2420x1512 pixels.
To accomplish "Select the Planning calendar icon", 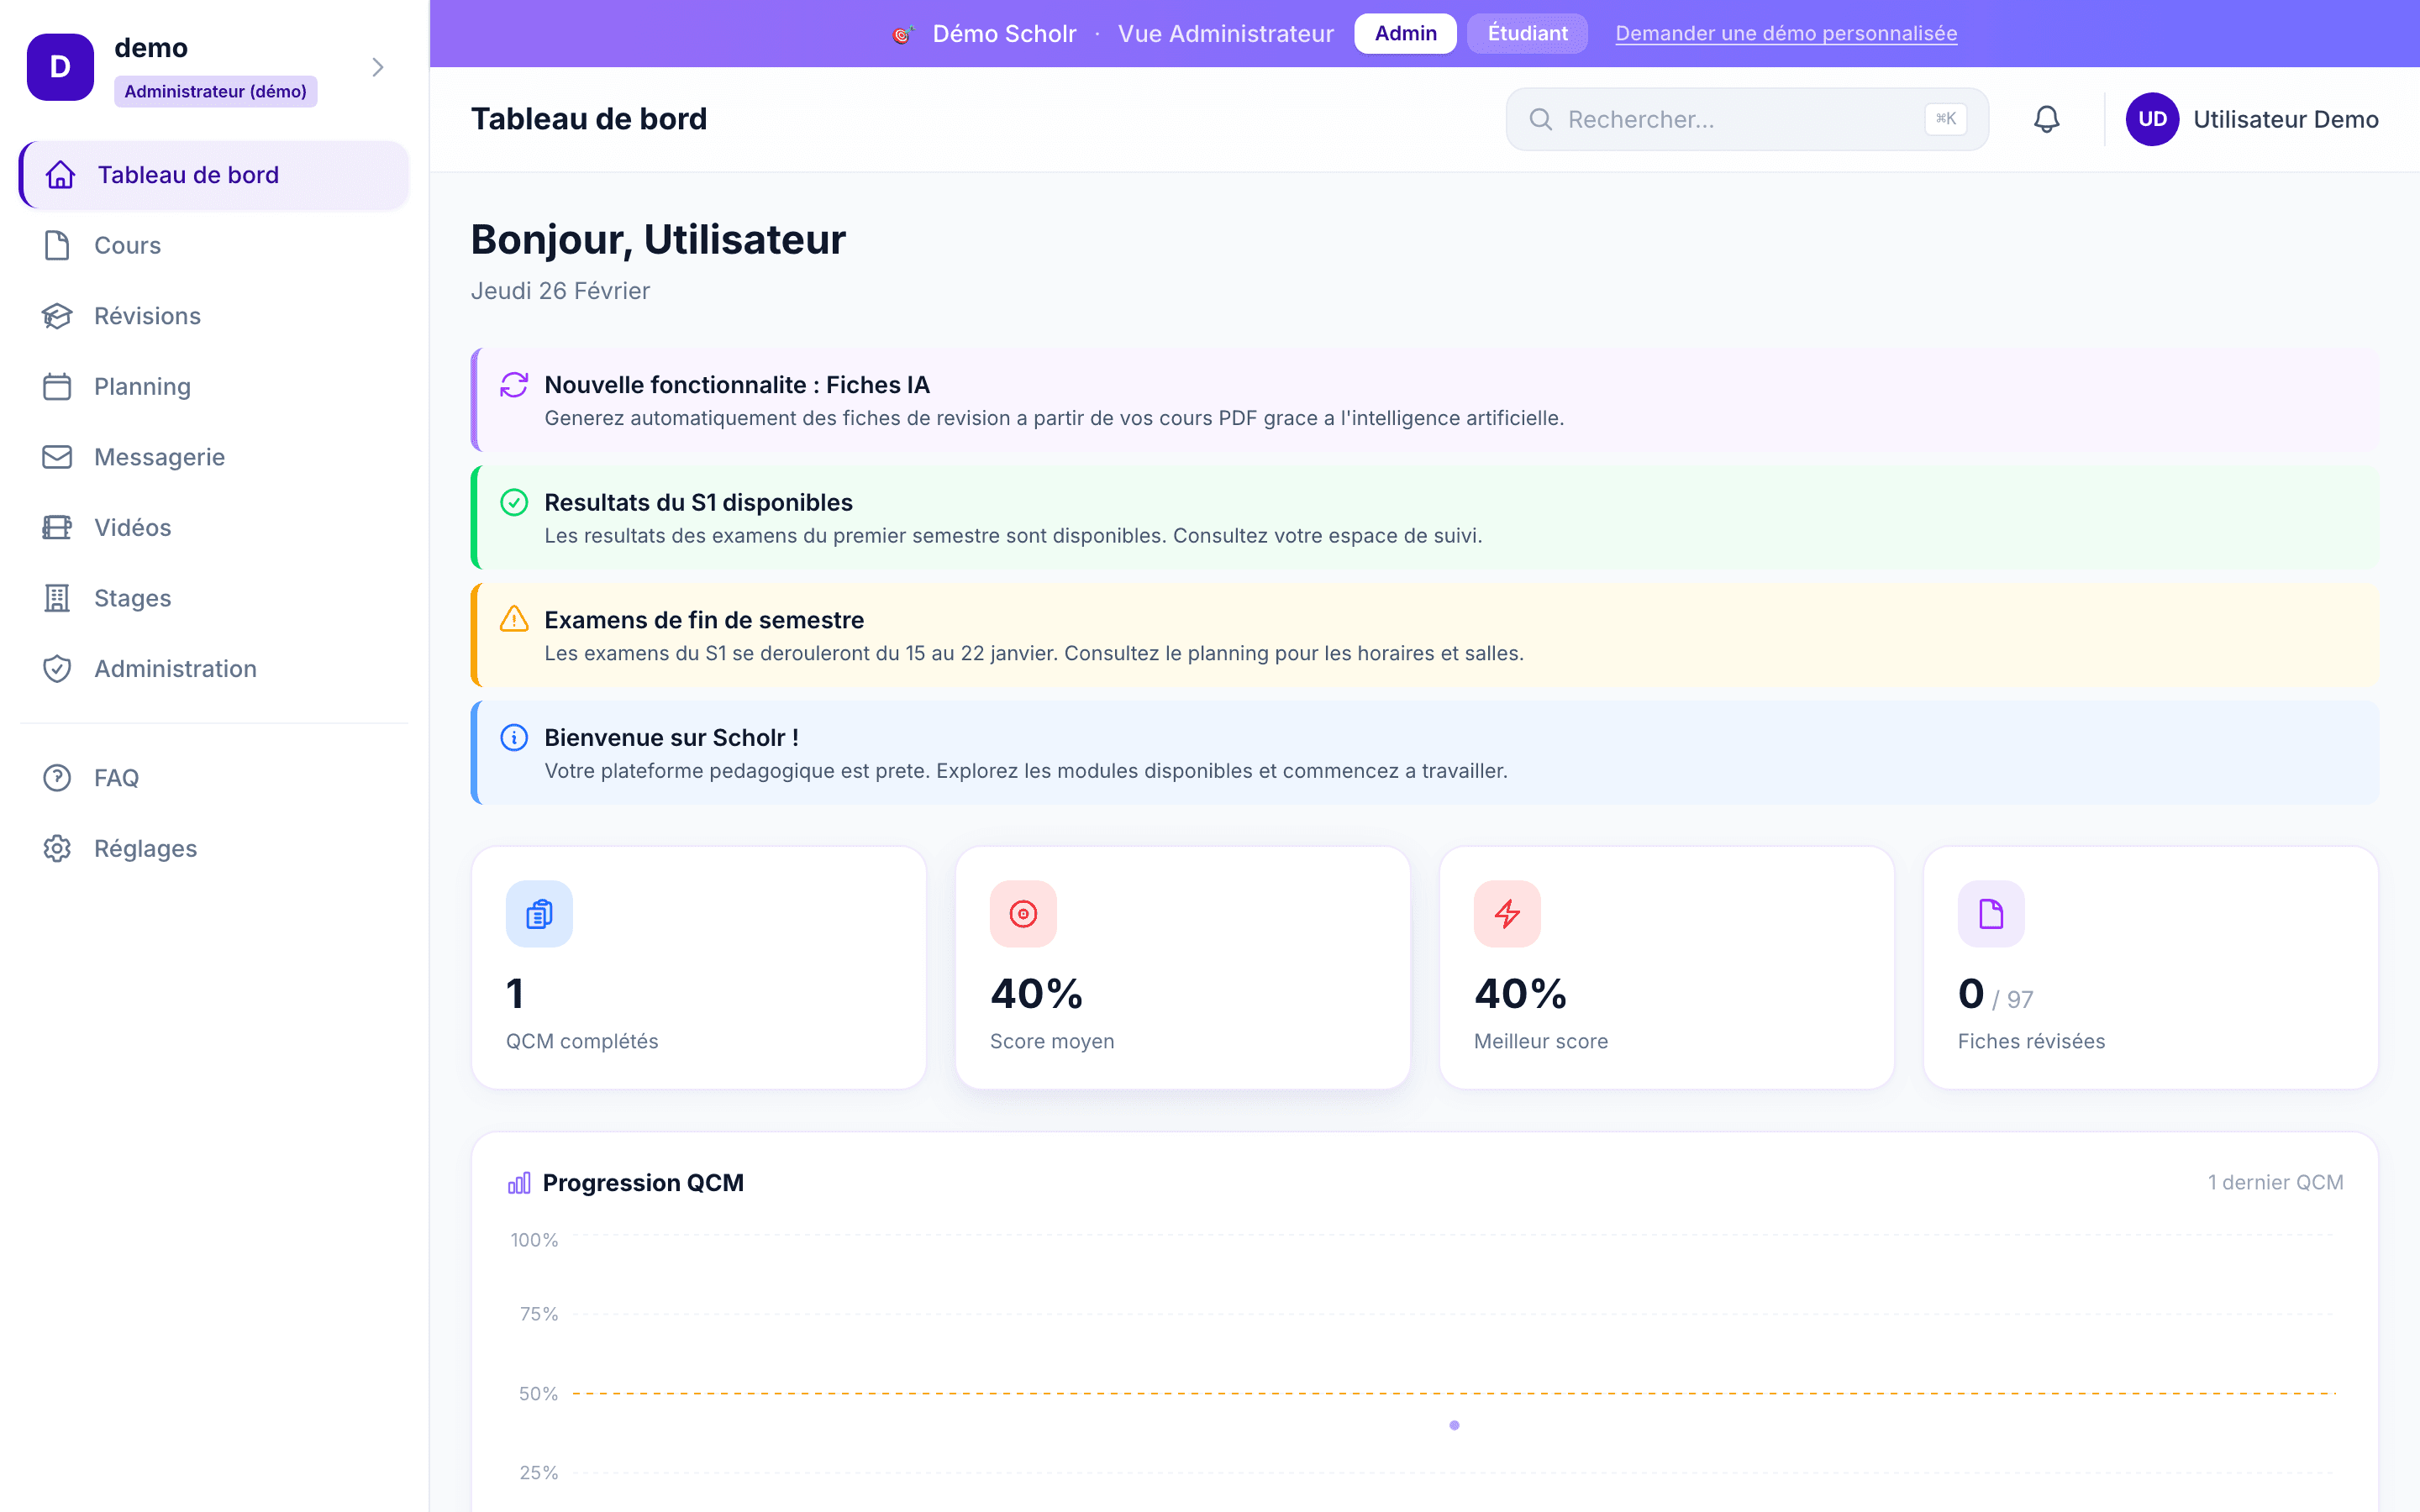I will 57,386.
